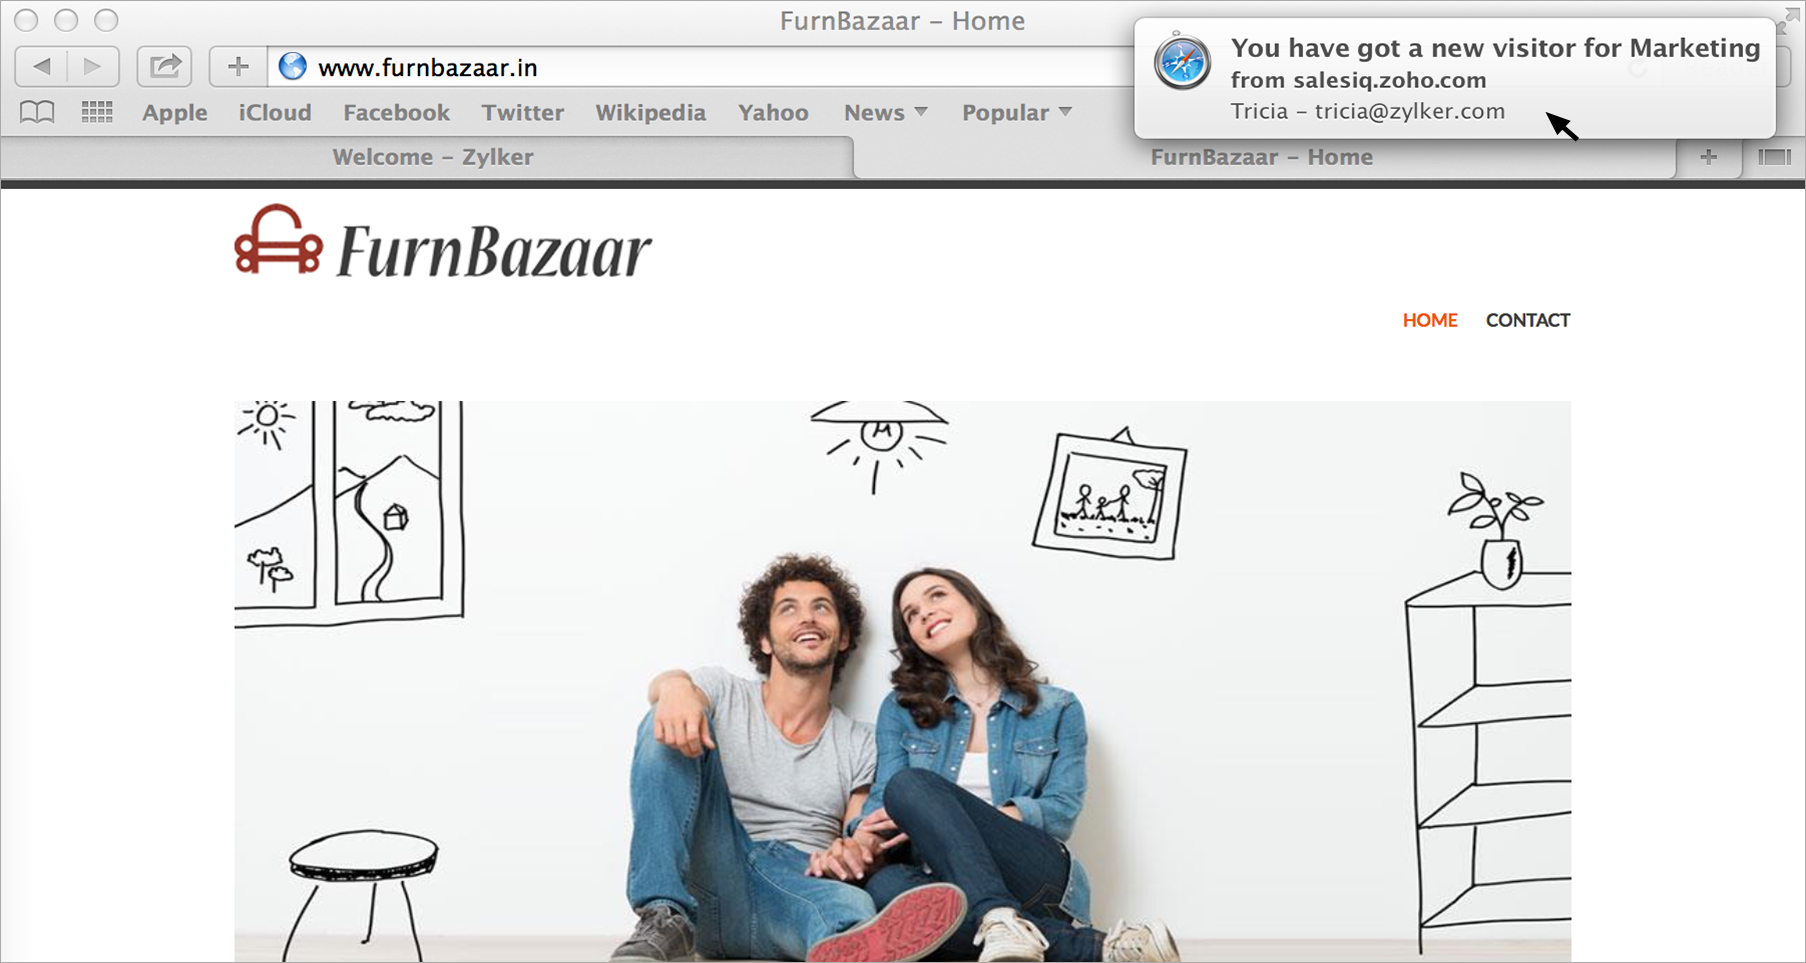Expand the News bookmarks dropdown
The image size is (1806, 963).
pos(886,113)
